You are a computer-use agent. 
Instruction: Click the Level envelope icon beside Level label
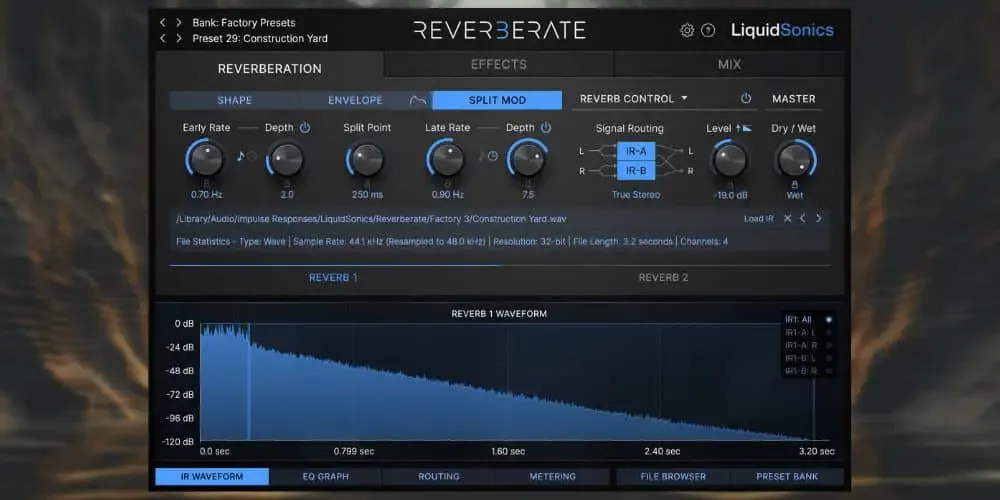click(744, 128)
